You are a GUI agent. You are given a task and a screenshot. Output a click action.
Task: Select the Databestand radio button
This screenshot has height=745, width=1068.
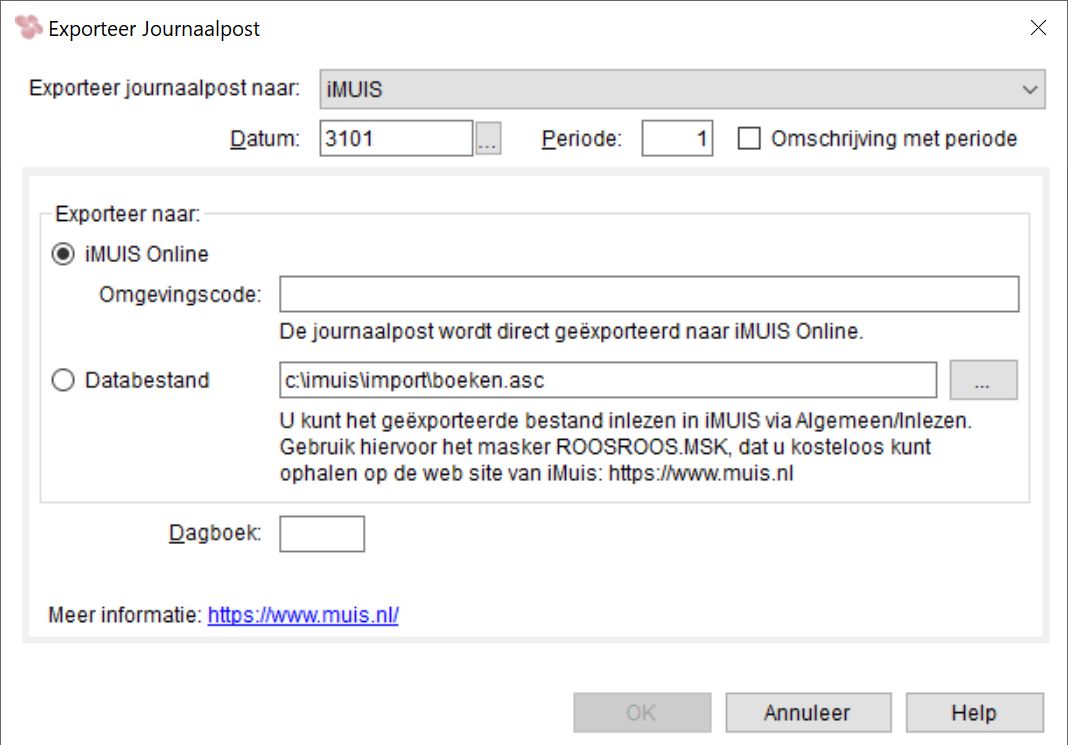click(63, 380)
